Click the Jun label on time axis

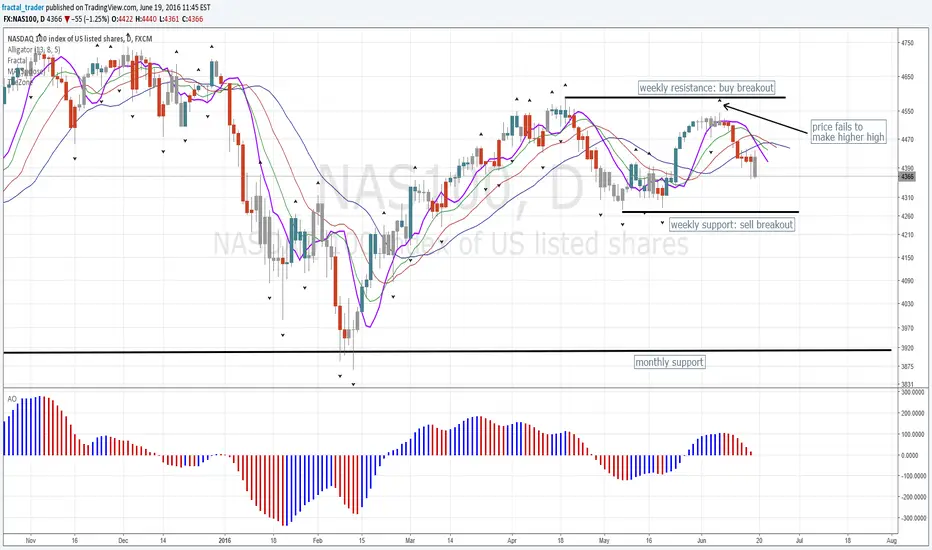702,541
